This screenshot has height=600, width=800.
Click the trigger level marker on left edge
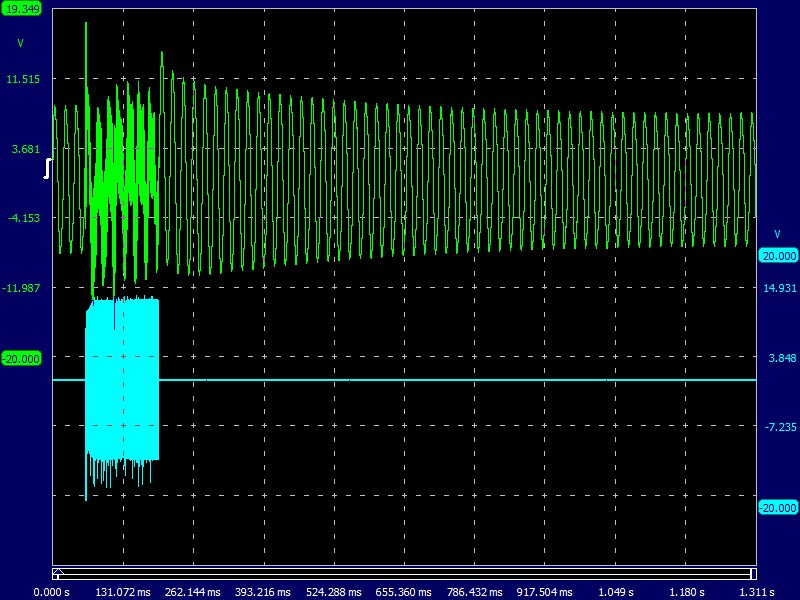(x=47, y=168)
